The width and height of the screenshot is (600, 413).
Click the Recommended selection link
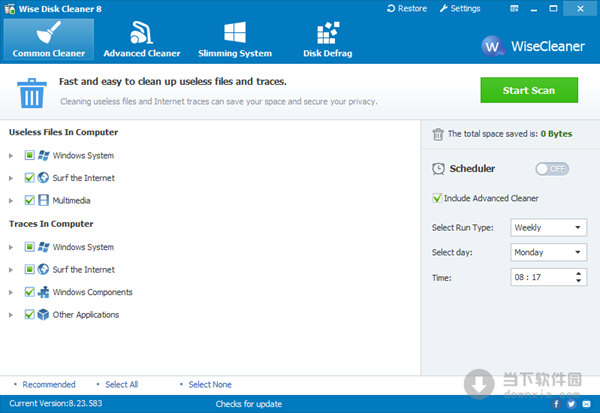[49, 384]
